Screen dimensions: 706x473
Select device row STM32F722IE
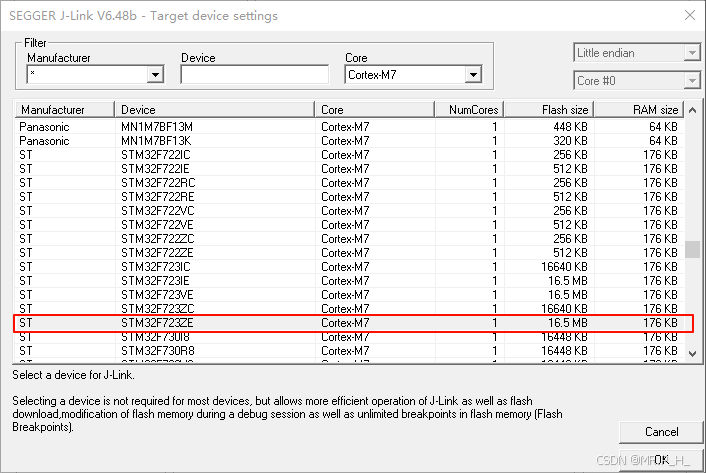coord(349,169)
